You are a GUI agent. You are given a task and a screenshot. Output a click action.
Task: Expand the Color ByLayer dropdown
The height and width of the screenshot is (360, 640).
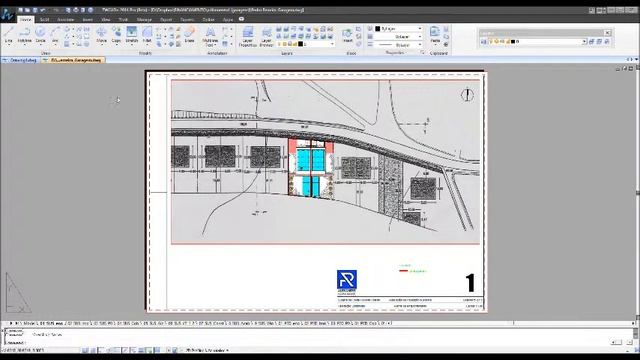420,29
